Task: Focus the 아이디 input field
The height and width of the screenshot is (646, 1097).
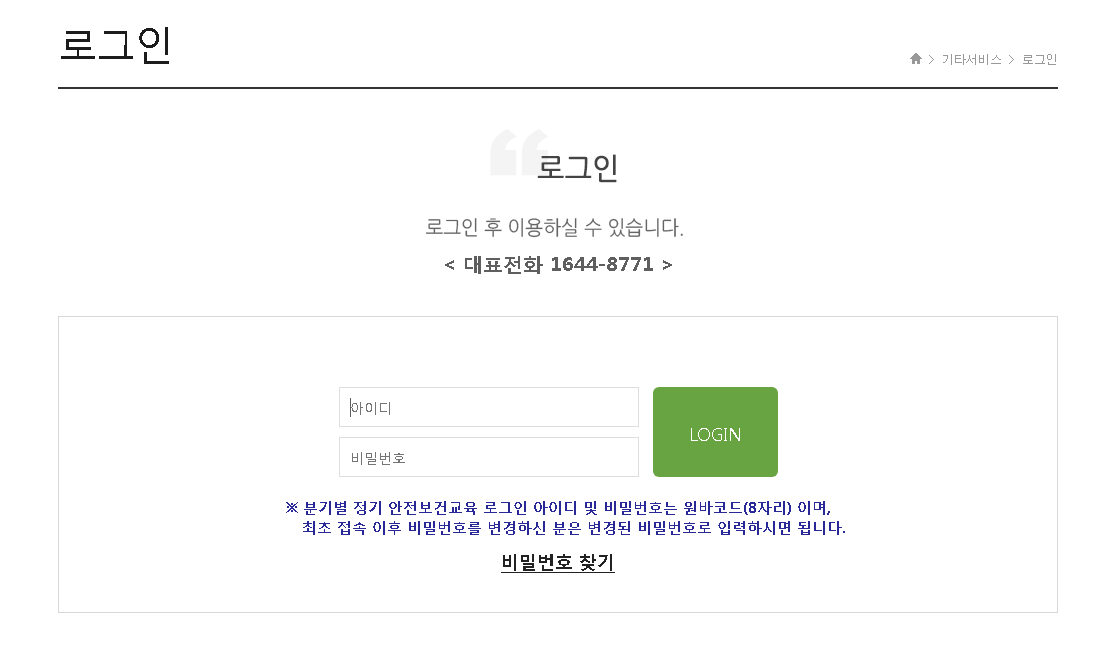Action: (488, 407)
